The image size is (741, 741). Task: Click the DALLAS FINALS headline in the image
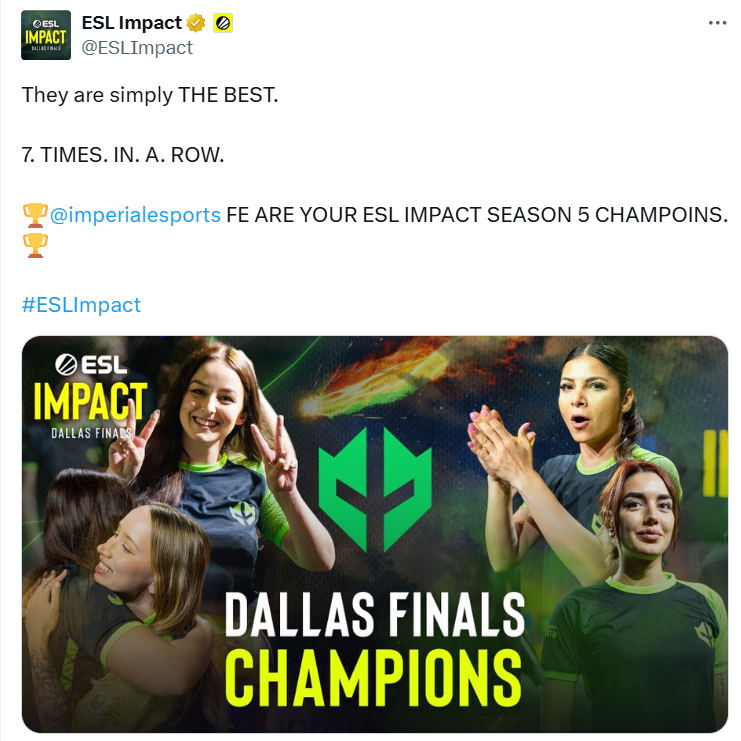[x=375, y=613]
